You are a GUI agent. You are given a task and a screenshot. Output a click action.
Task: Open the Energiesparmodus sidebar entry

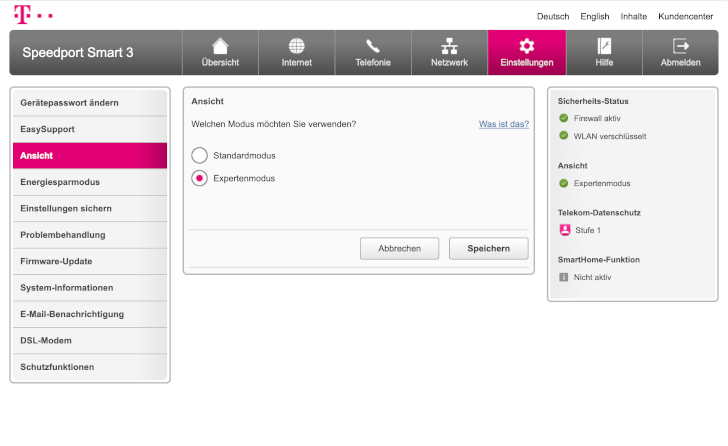click(x=90, y=182)
